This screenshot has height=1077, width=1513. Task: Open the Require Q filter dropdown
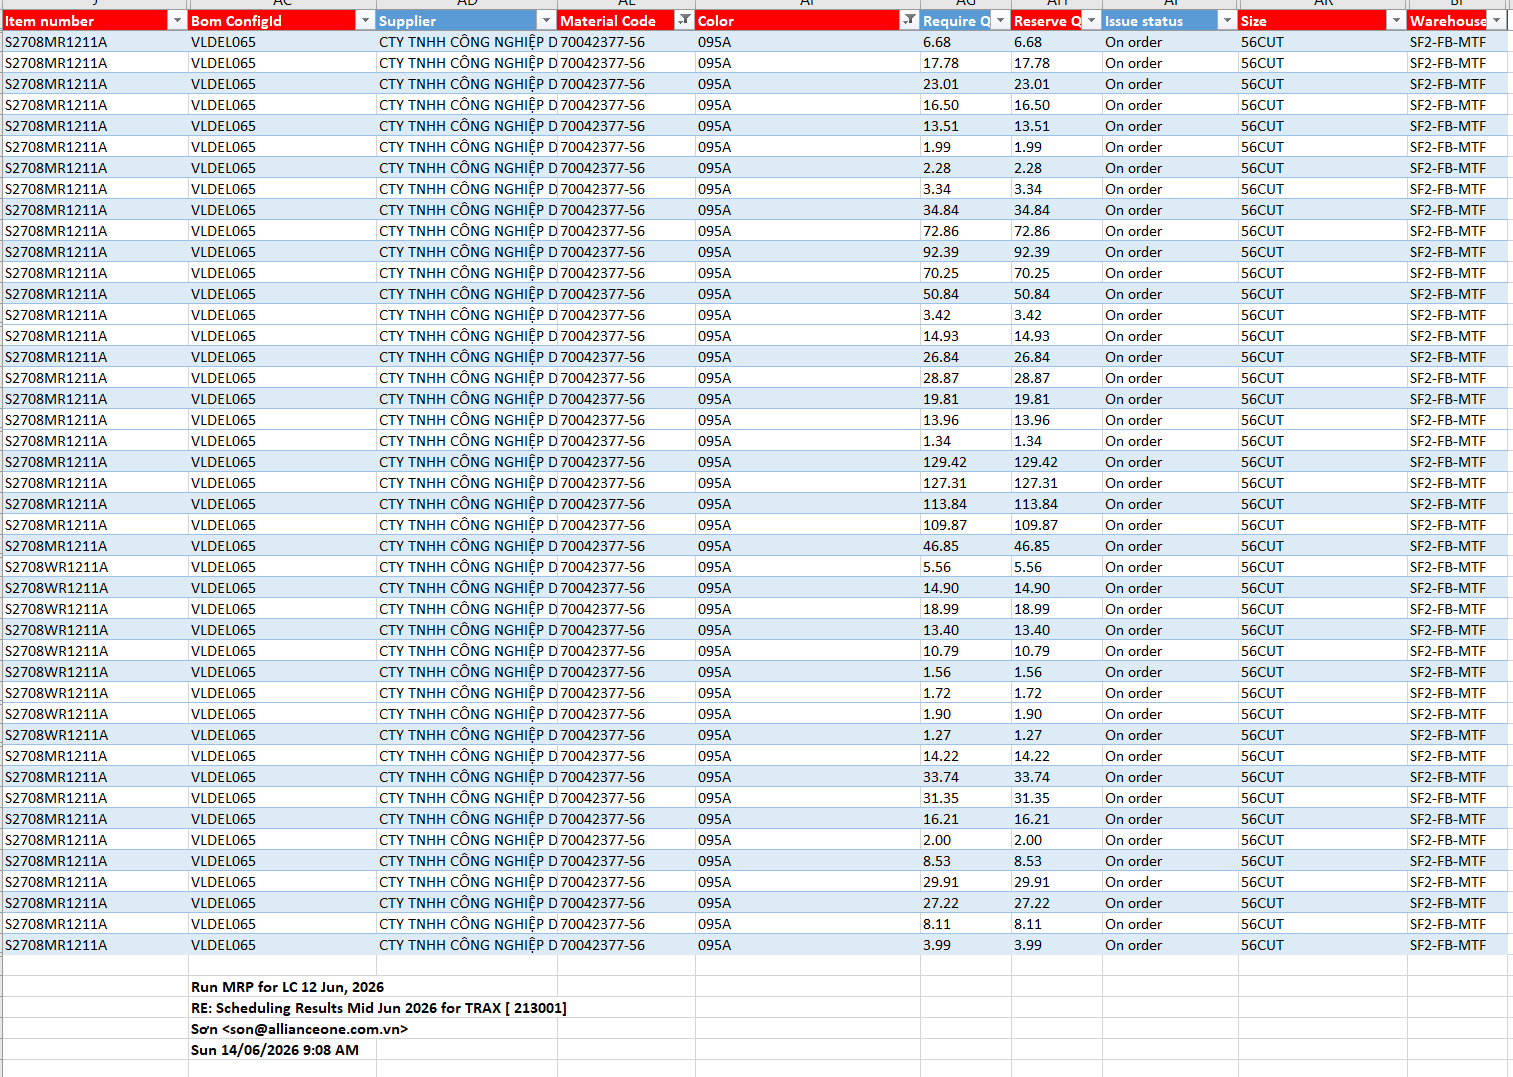click(x=1000, y=20)
